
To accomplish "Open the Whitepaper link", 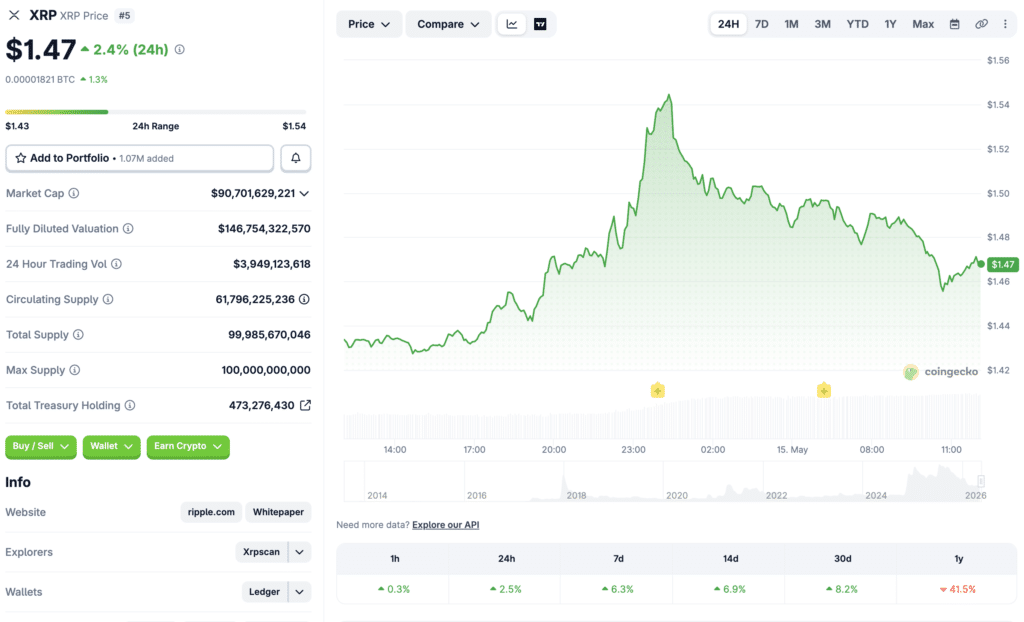I will click(x=278, y=512).
